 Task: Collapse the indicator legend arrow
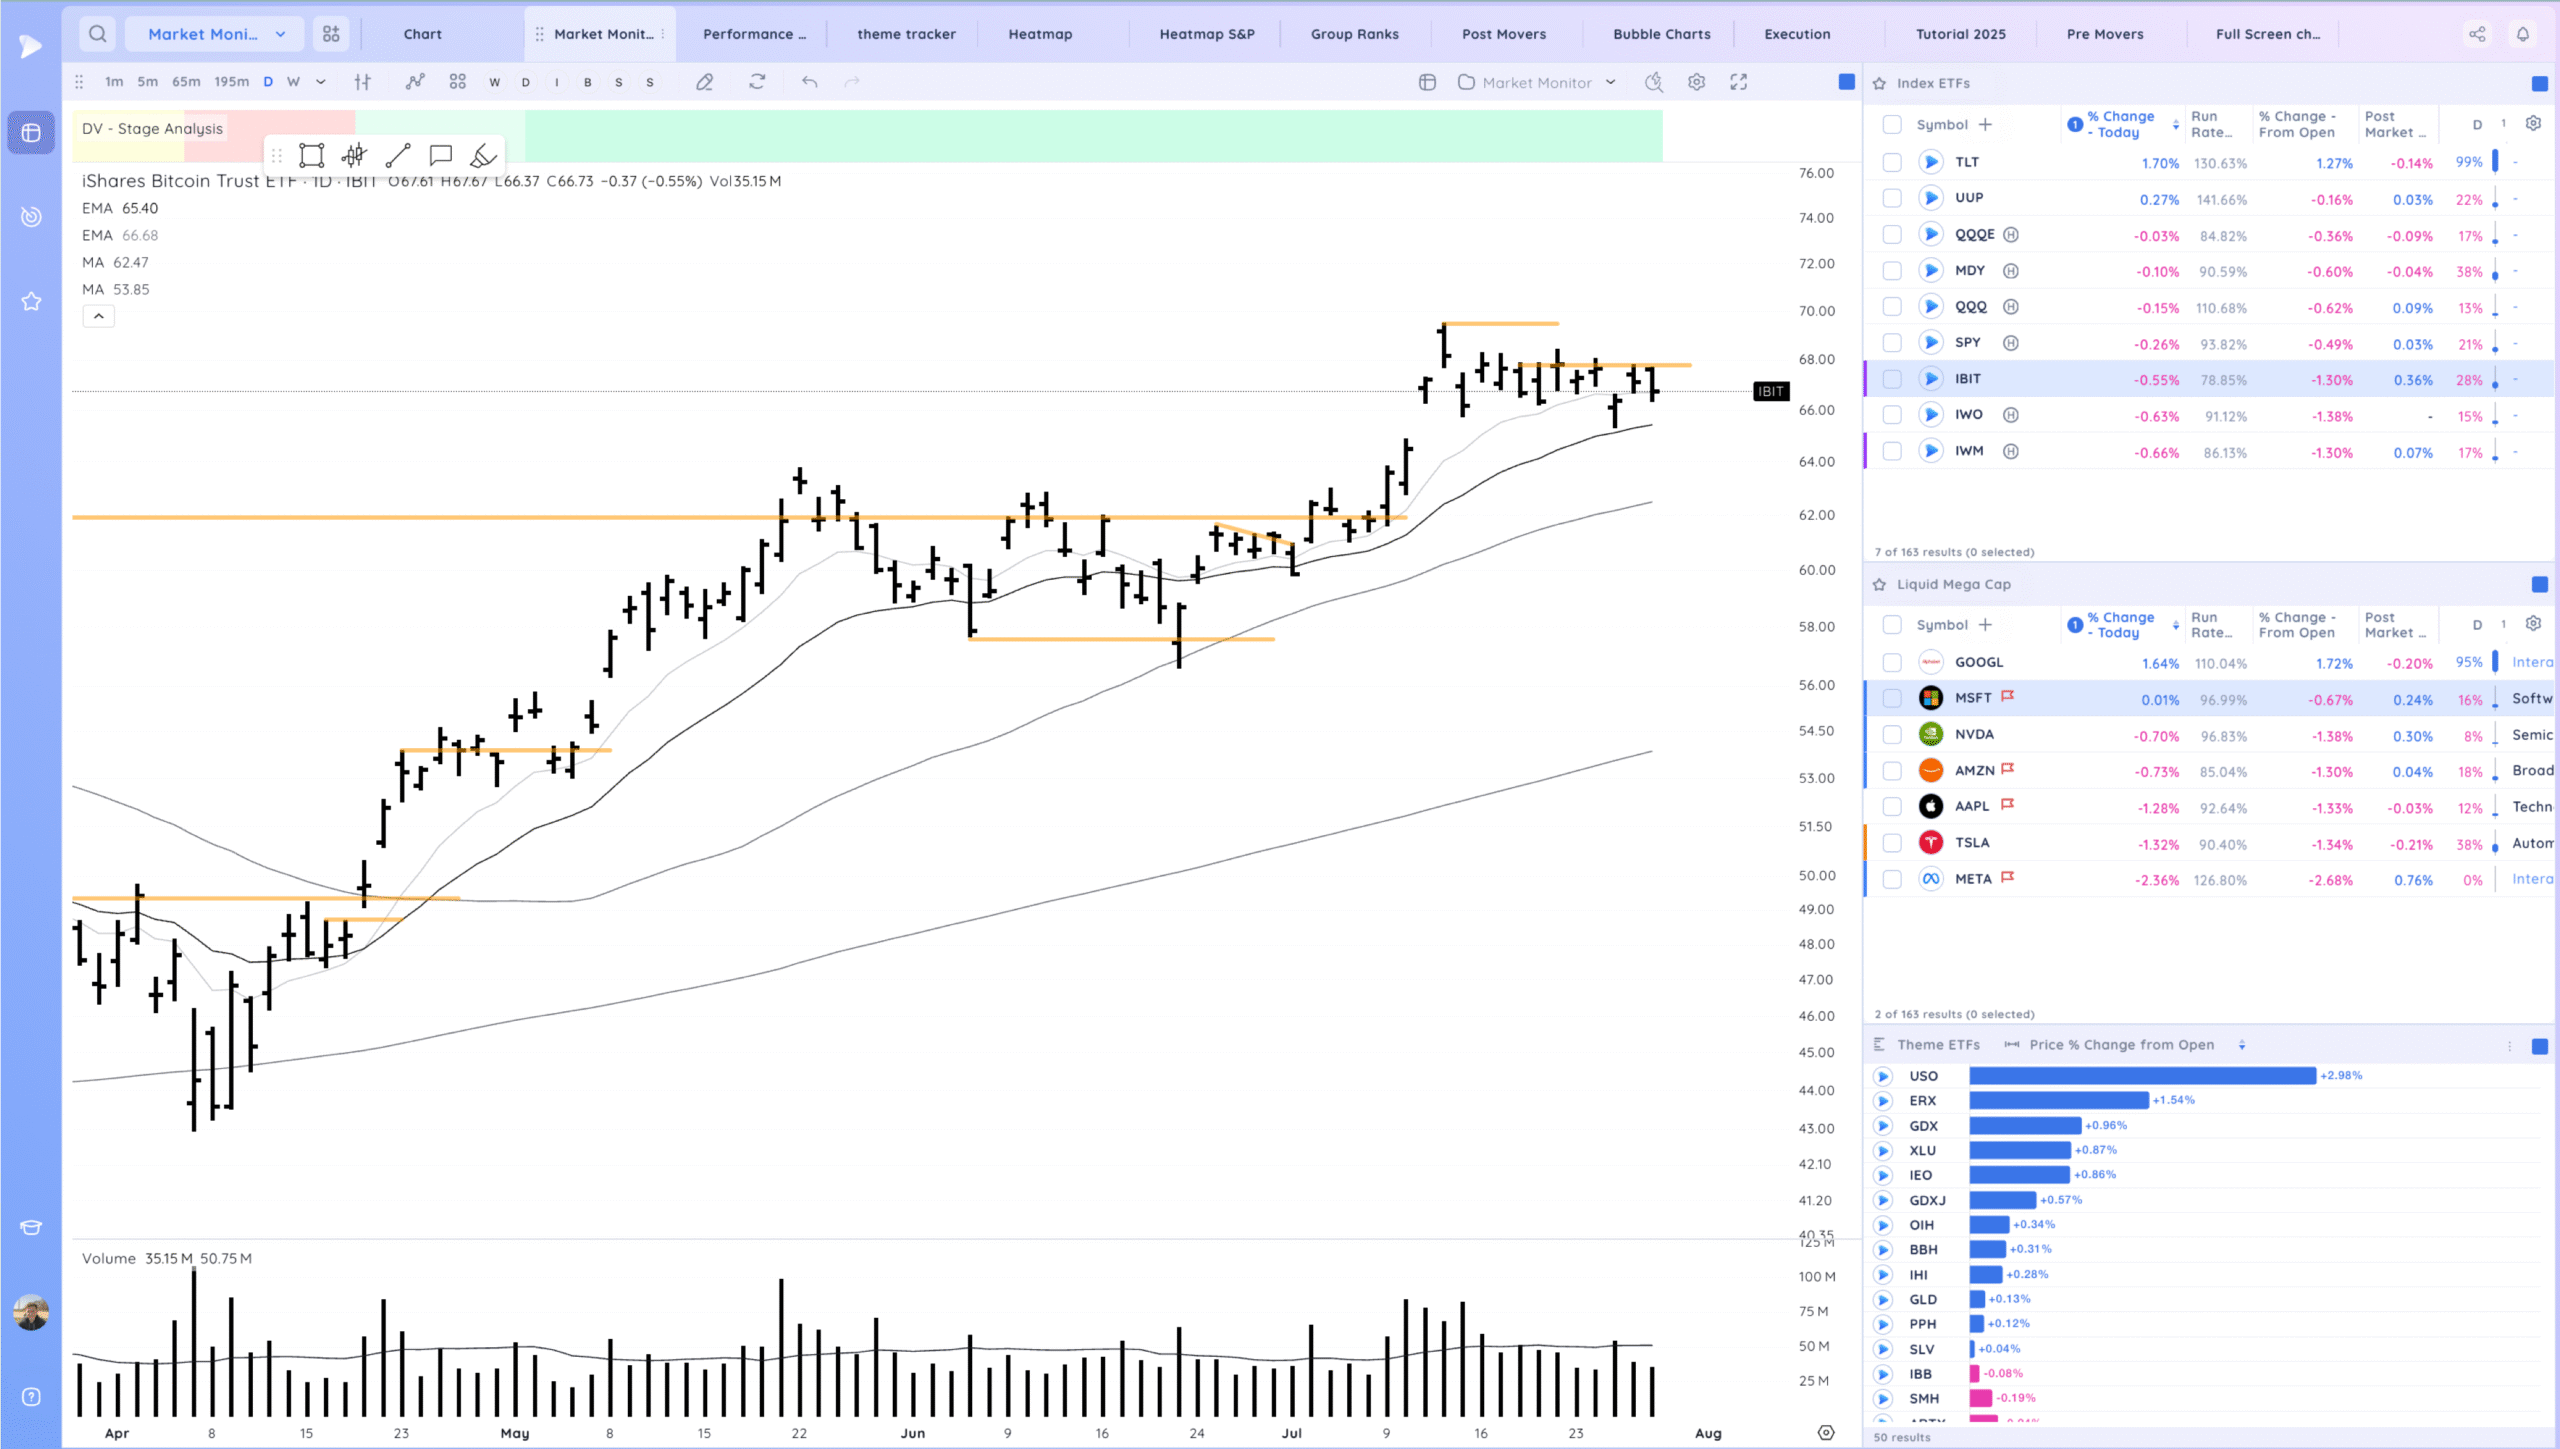(98, 316)
